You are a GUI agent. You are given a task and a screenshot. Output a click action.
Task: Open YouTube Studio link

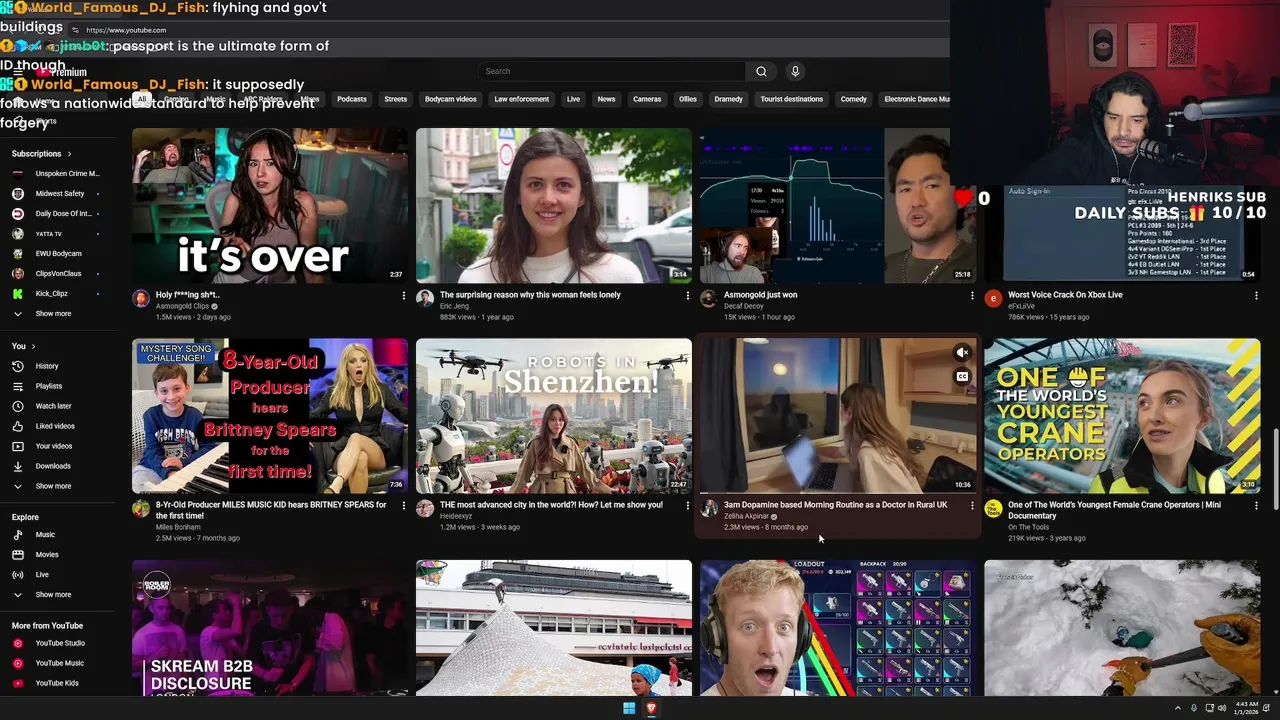click(x=60, y=643)
